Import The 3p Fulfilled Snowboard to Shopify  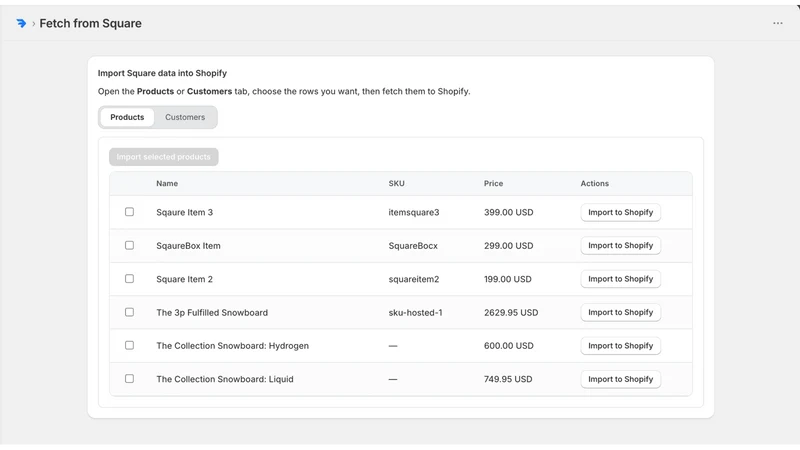pyautogui.click(x=620, y=312)
